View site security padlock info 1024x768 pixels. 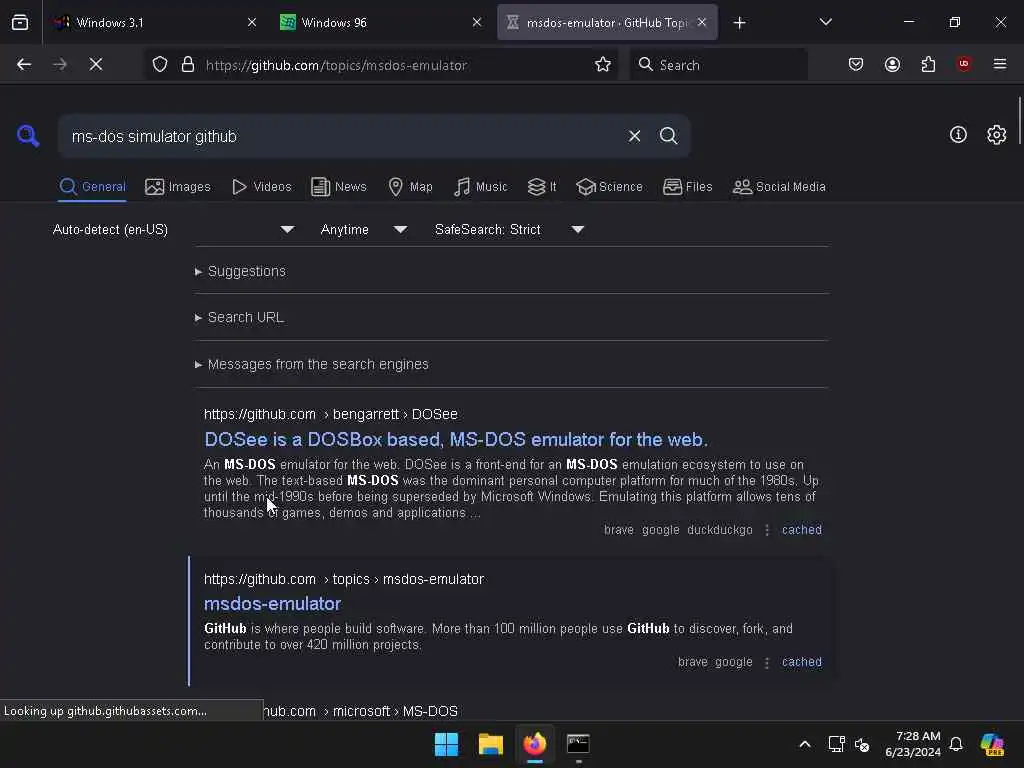pos(188,64)
